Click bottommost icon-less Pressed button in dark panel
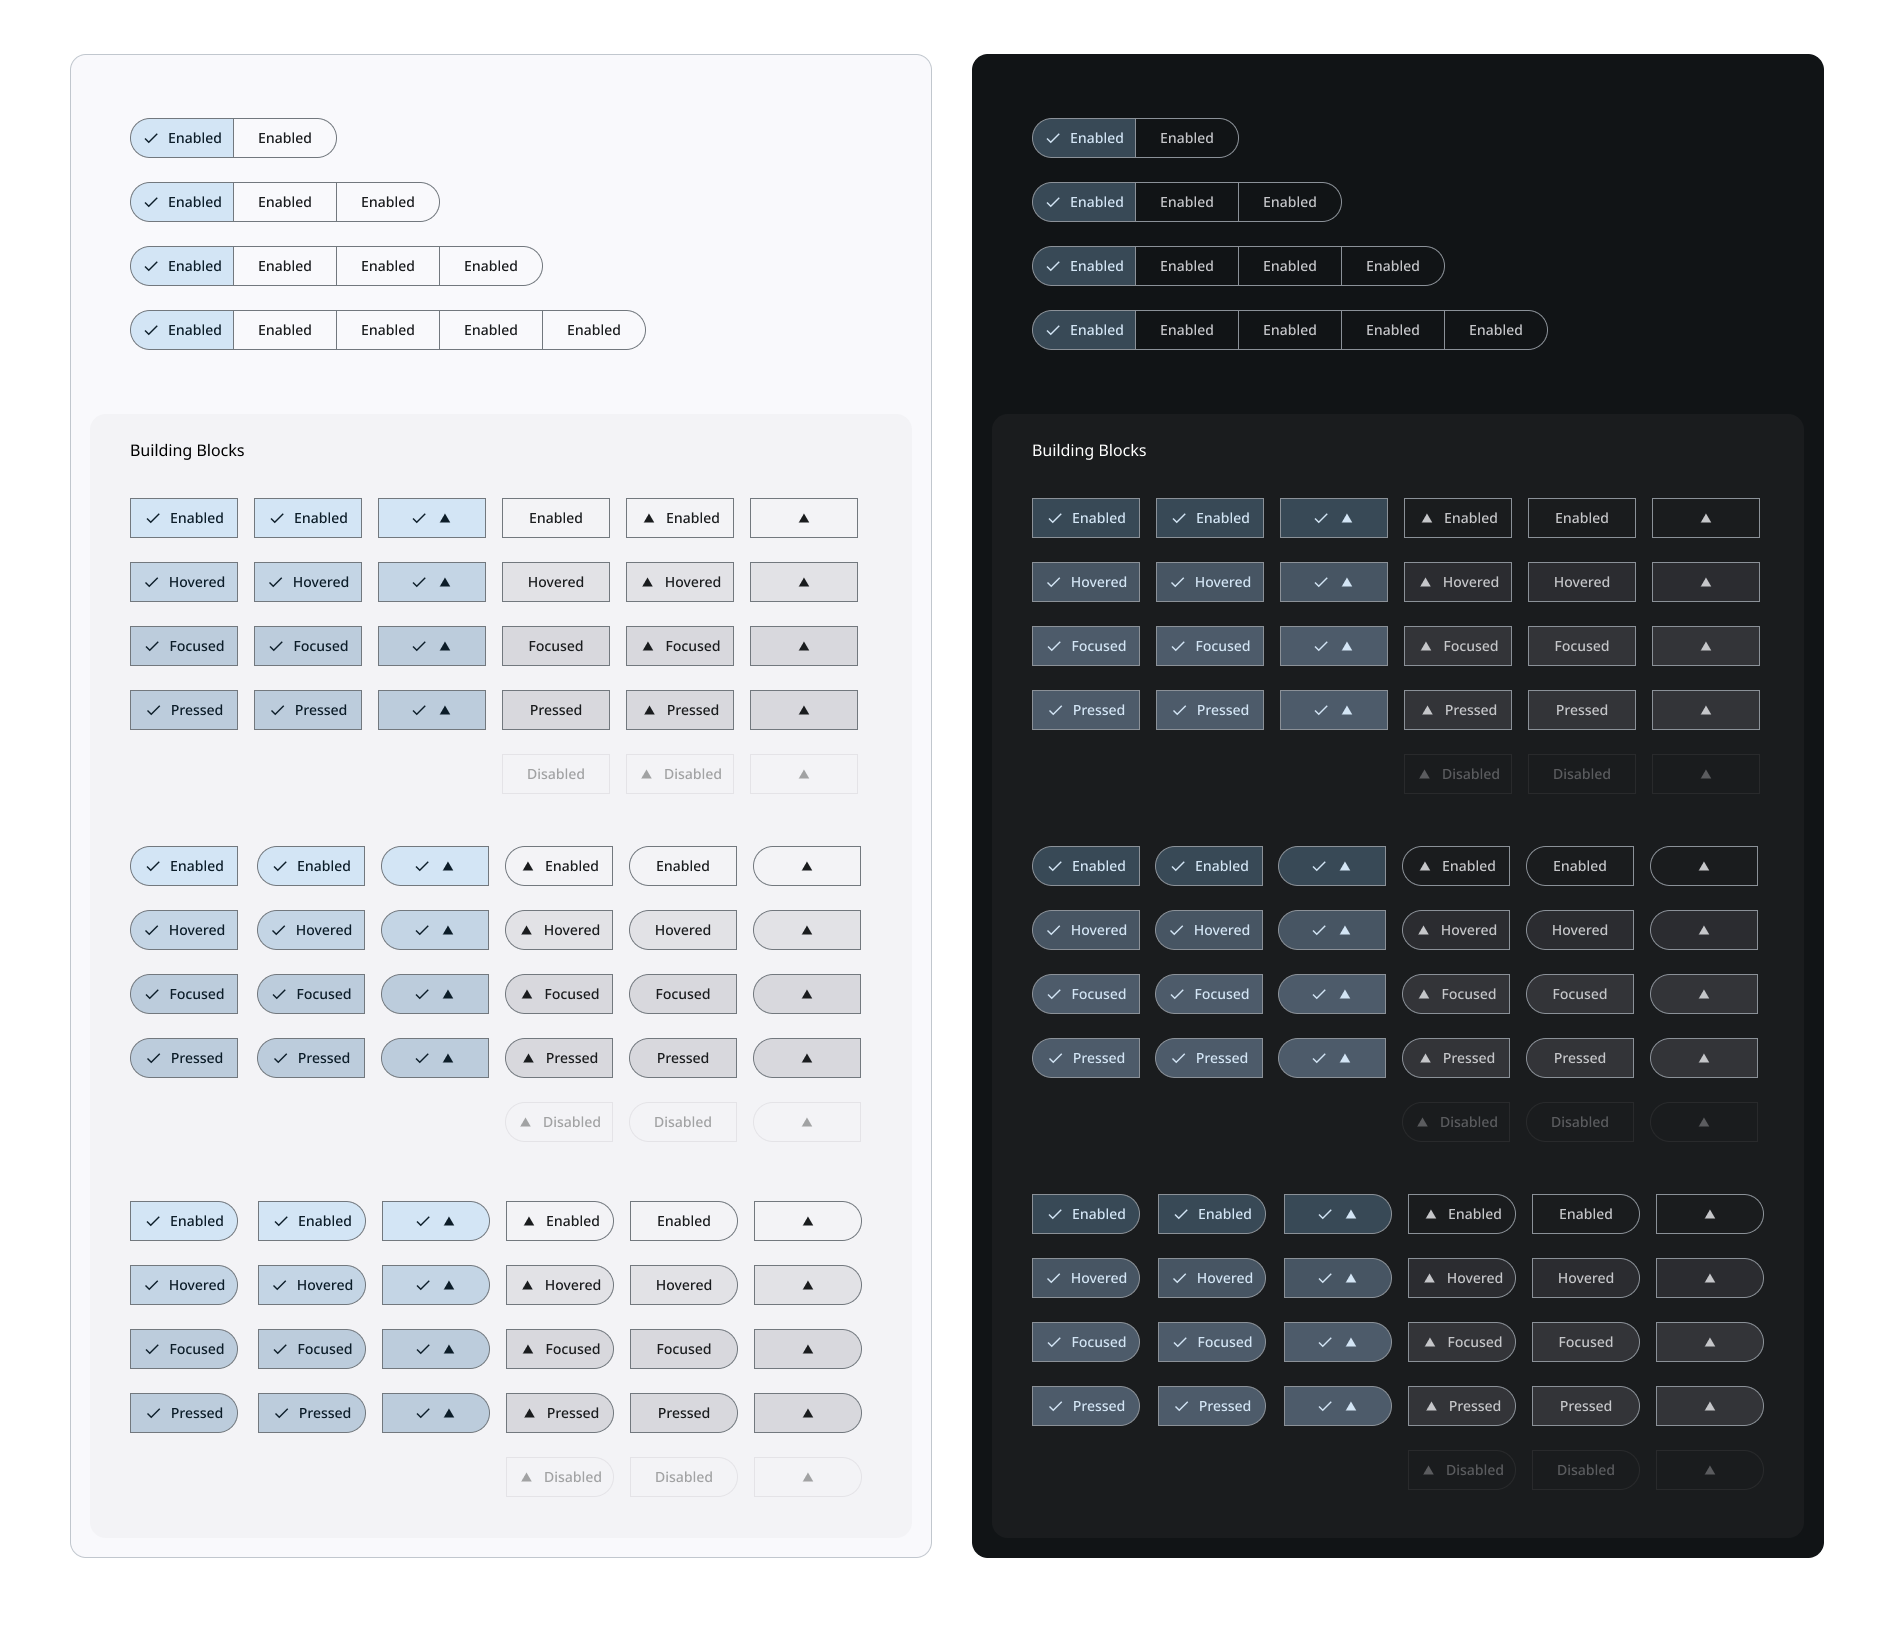This screenshot has width=1894, height=1628. (x=1585, y=1406)
